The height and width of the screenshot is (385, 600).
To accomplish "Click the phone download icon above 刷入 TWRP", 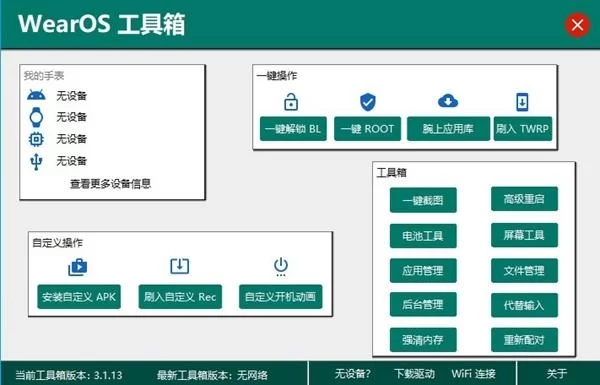I will (x=522, y=102).
